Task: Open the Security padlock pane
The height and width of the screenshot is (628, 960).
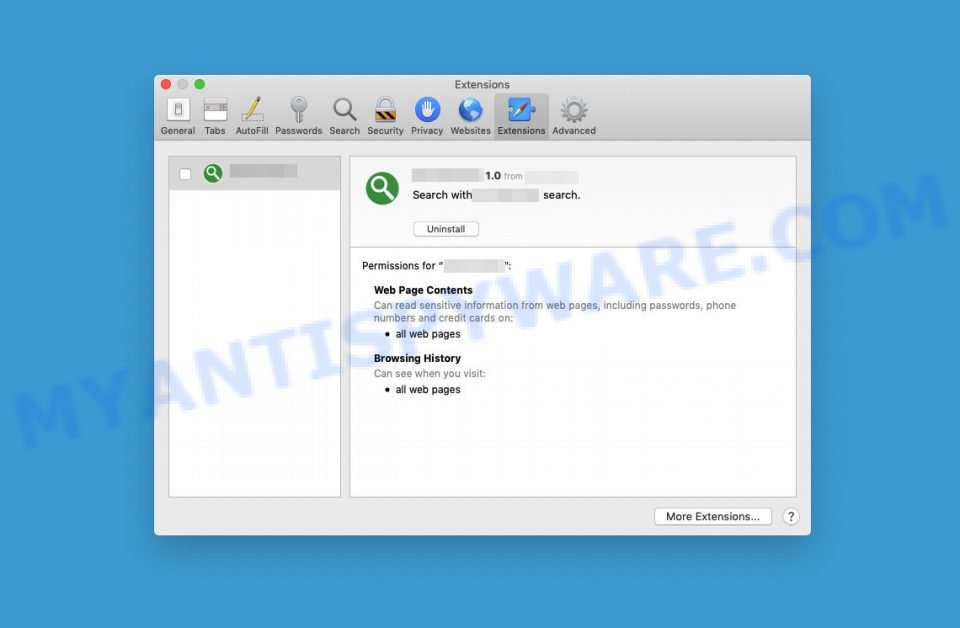Action: [385, 116]
